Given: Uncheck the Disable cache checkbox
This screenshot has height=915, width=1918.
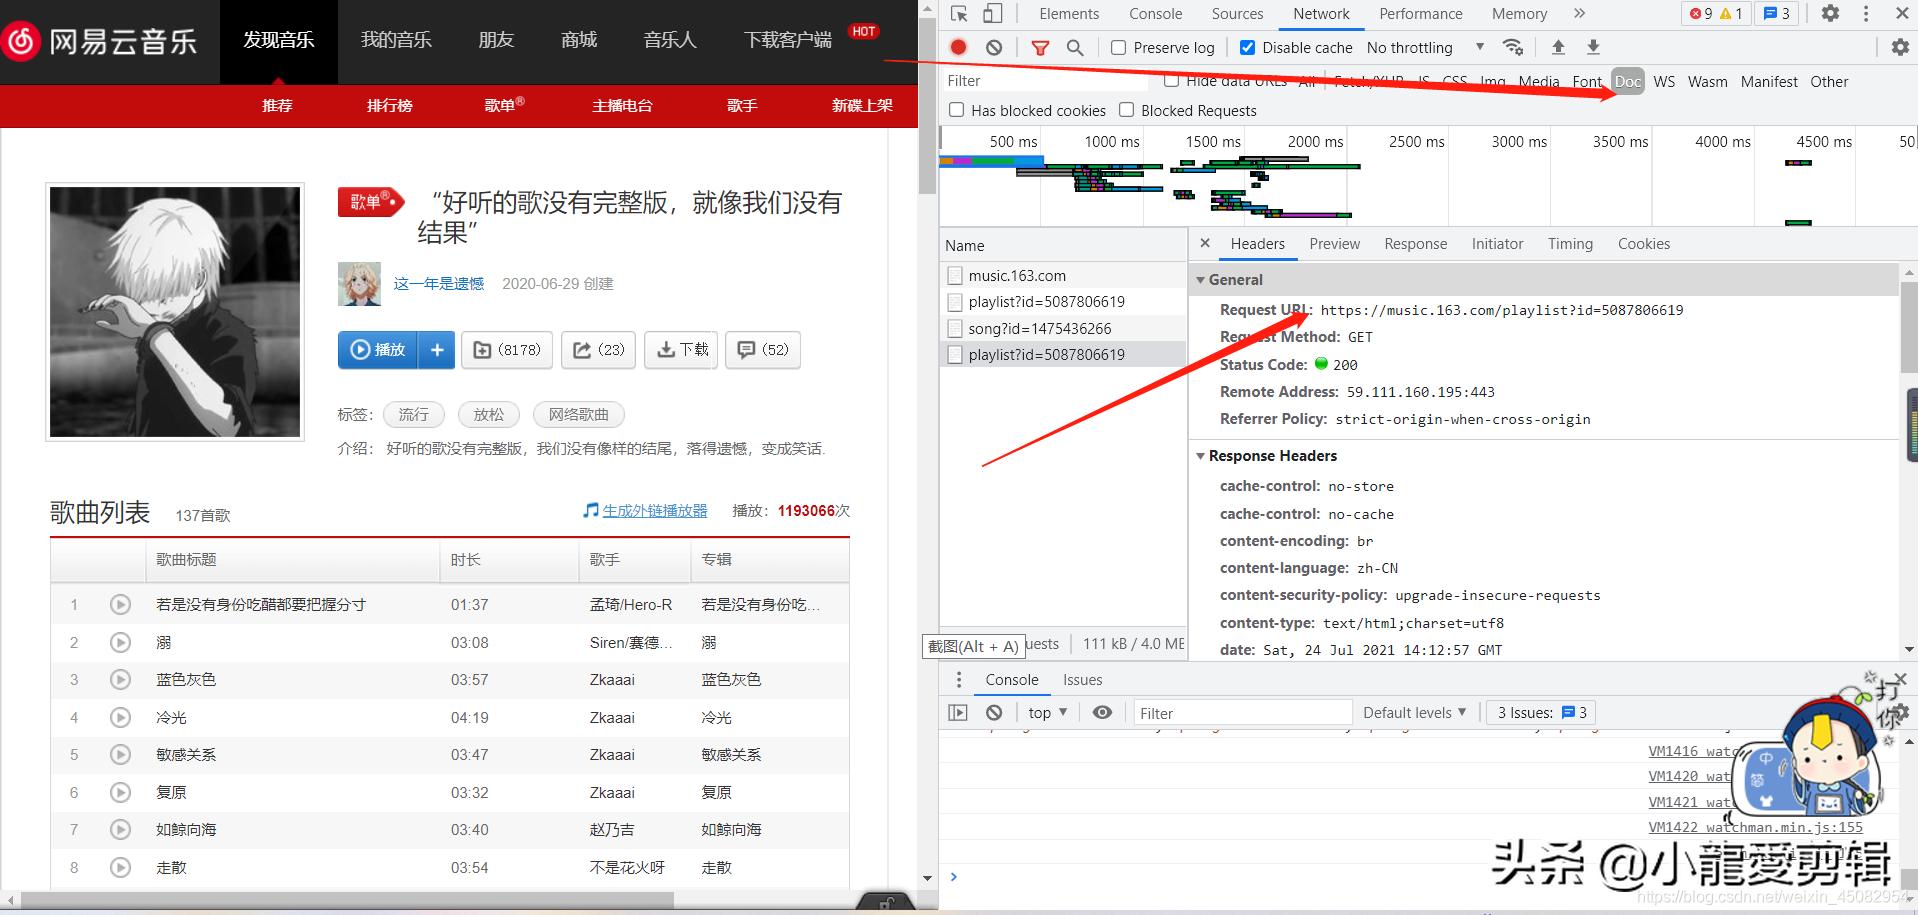Looking at the screenshot, I should pyautogui.click(x=1246, y=47).
